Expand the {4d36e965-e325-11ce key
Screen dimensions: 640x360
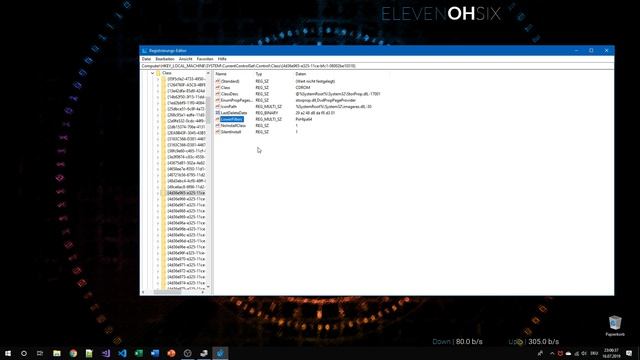[x=158, y=193]
